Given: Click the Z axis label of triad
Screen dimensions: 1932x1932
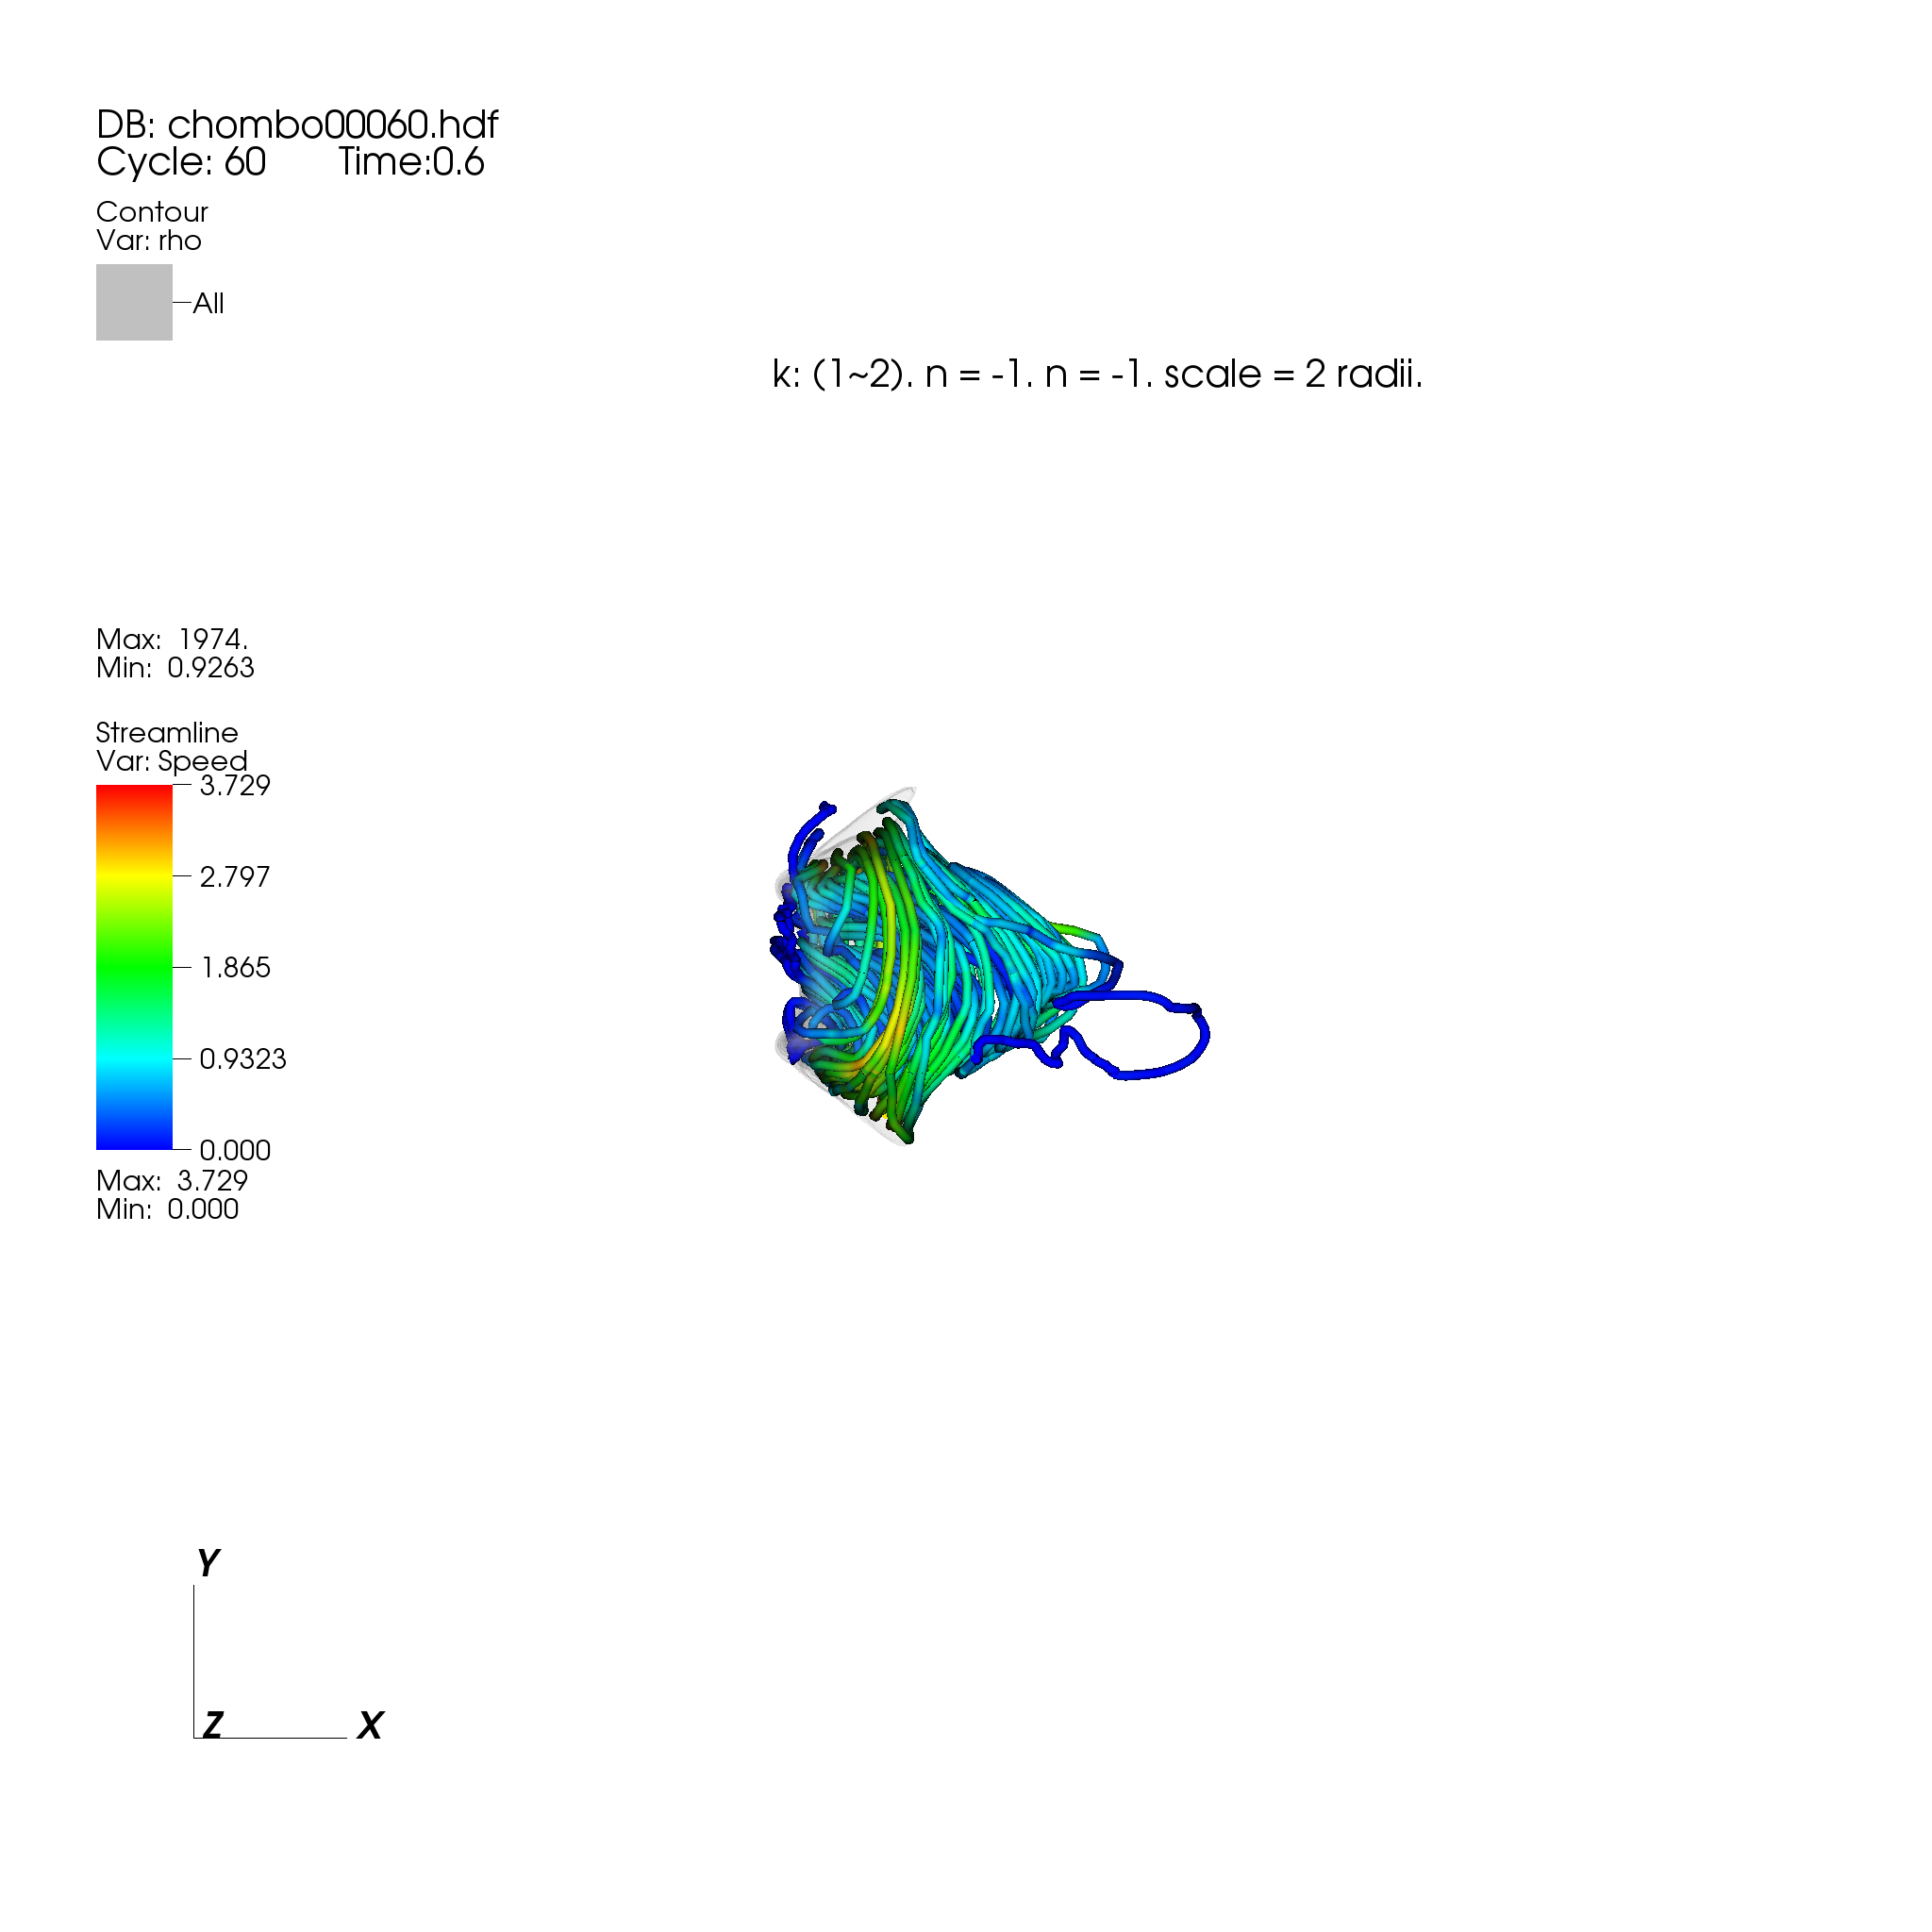Looking at the screenshot, I should click(x=213, y=1725).
